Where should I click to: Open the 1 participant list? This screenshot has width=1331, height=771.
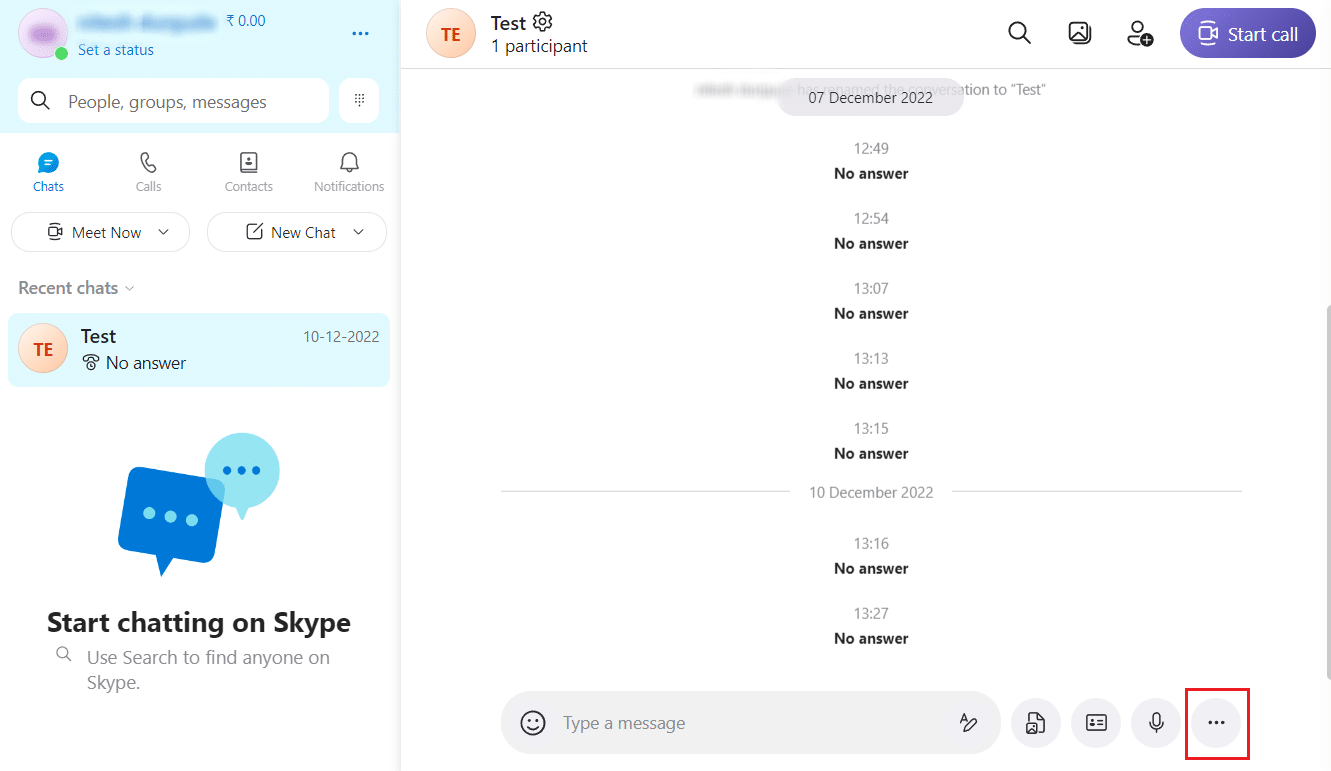click(539, 46)
